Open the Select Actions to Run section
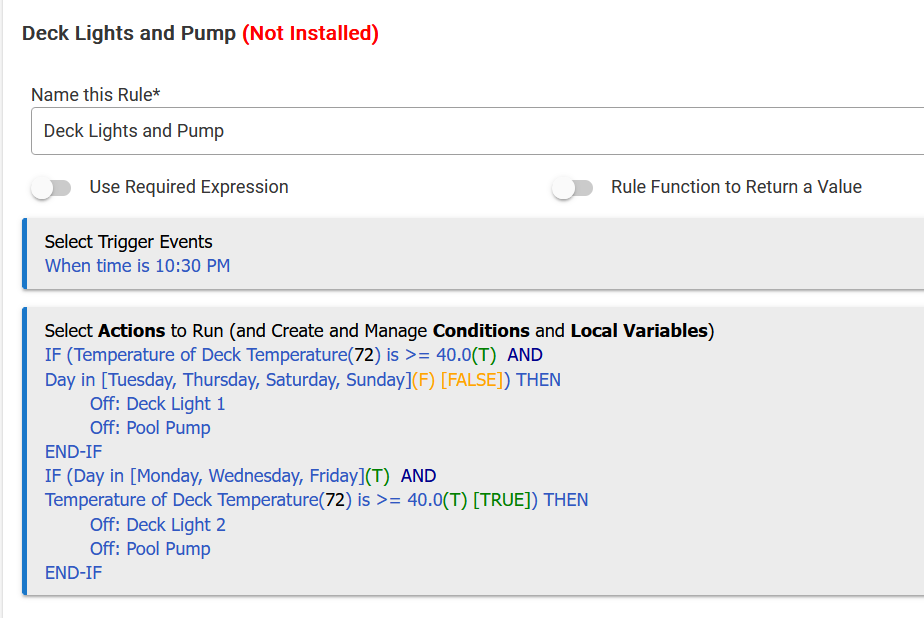Screen dimensions: 924x618 pyautogui.click(x=379, y=331)
